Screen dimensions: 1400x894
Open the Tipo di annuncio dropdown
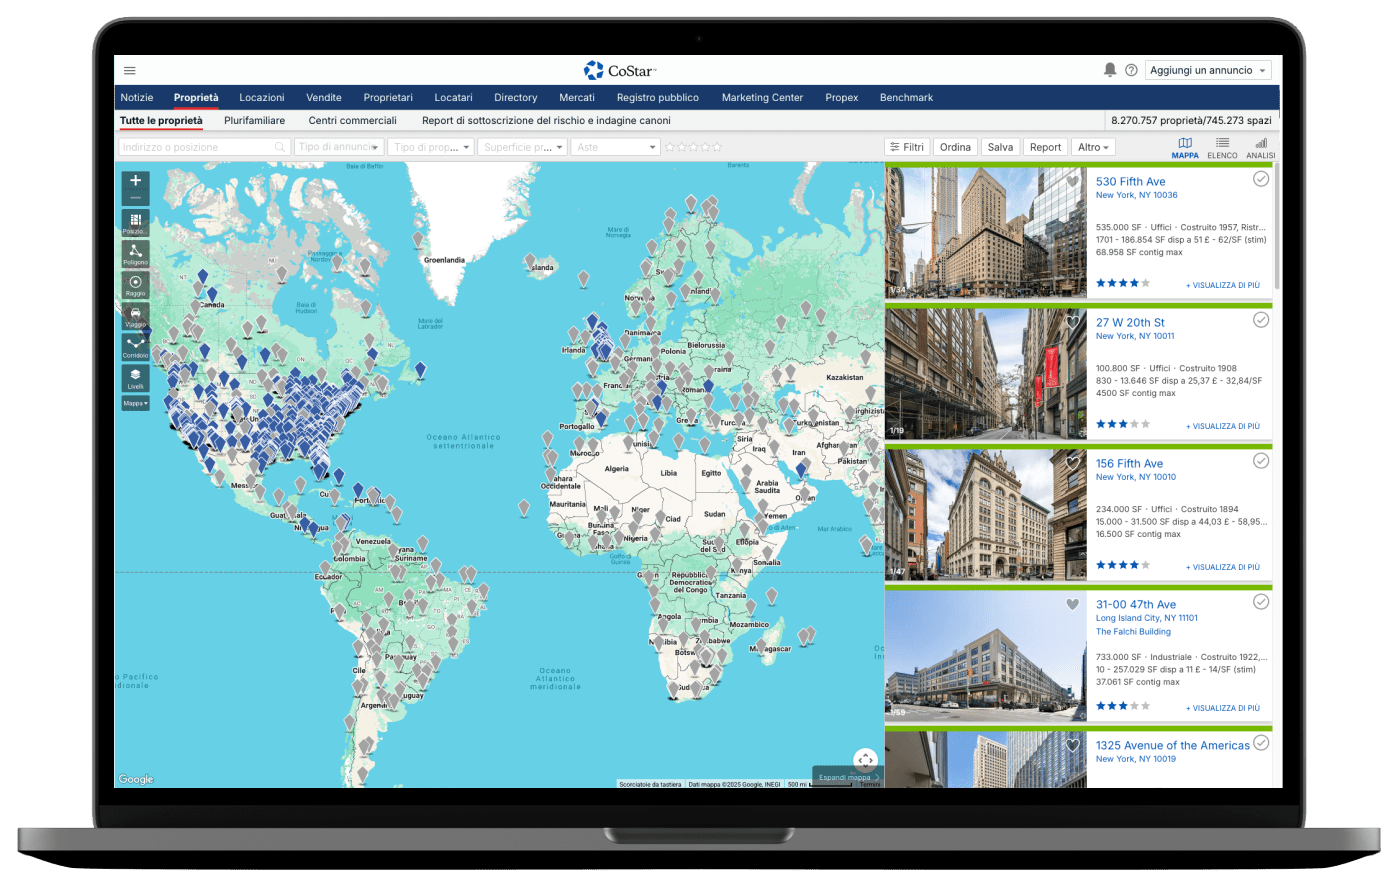(339, 147)
